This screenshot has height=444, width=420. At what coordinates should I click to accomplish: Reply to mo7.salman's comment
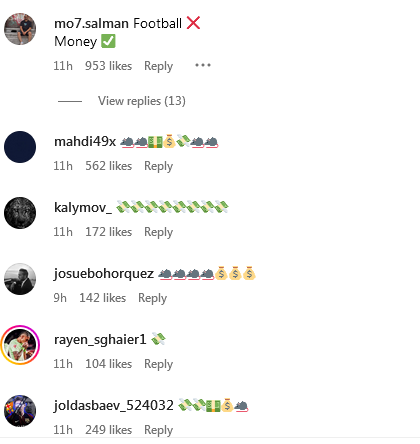(x=159, y=66)
